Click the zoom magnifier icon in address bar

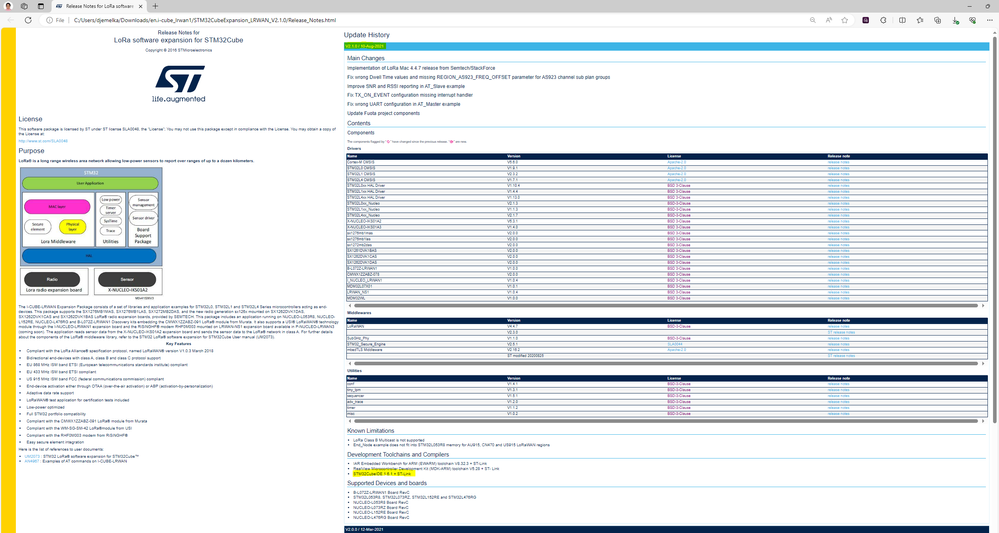[x=812, y=20]
